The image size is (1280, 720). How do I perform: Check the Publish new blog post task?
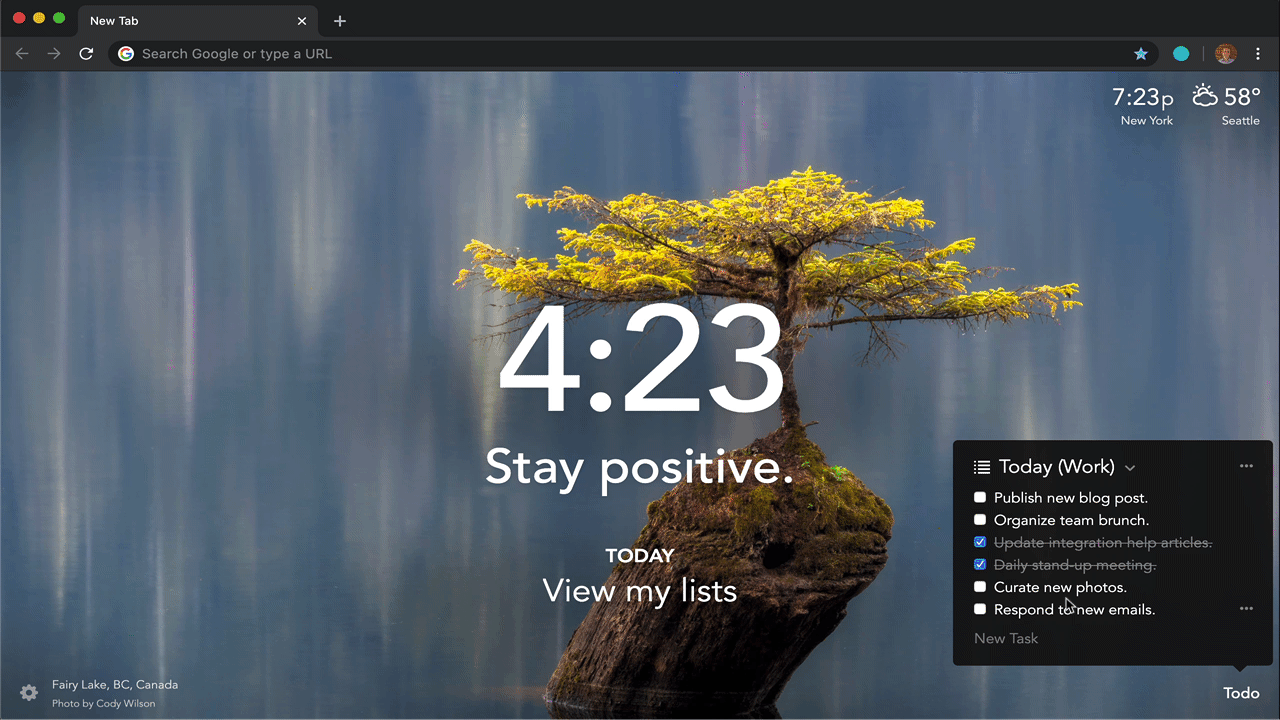(980, 497)
